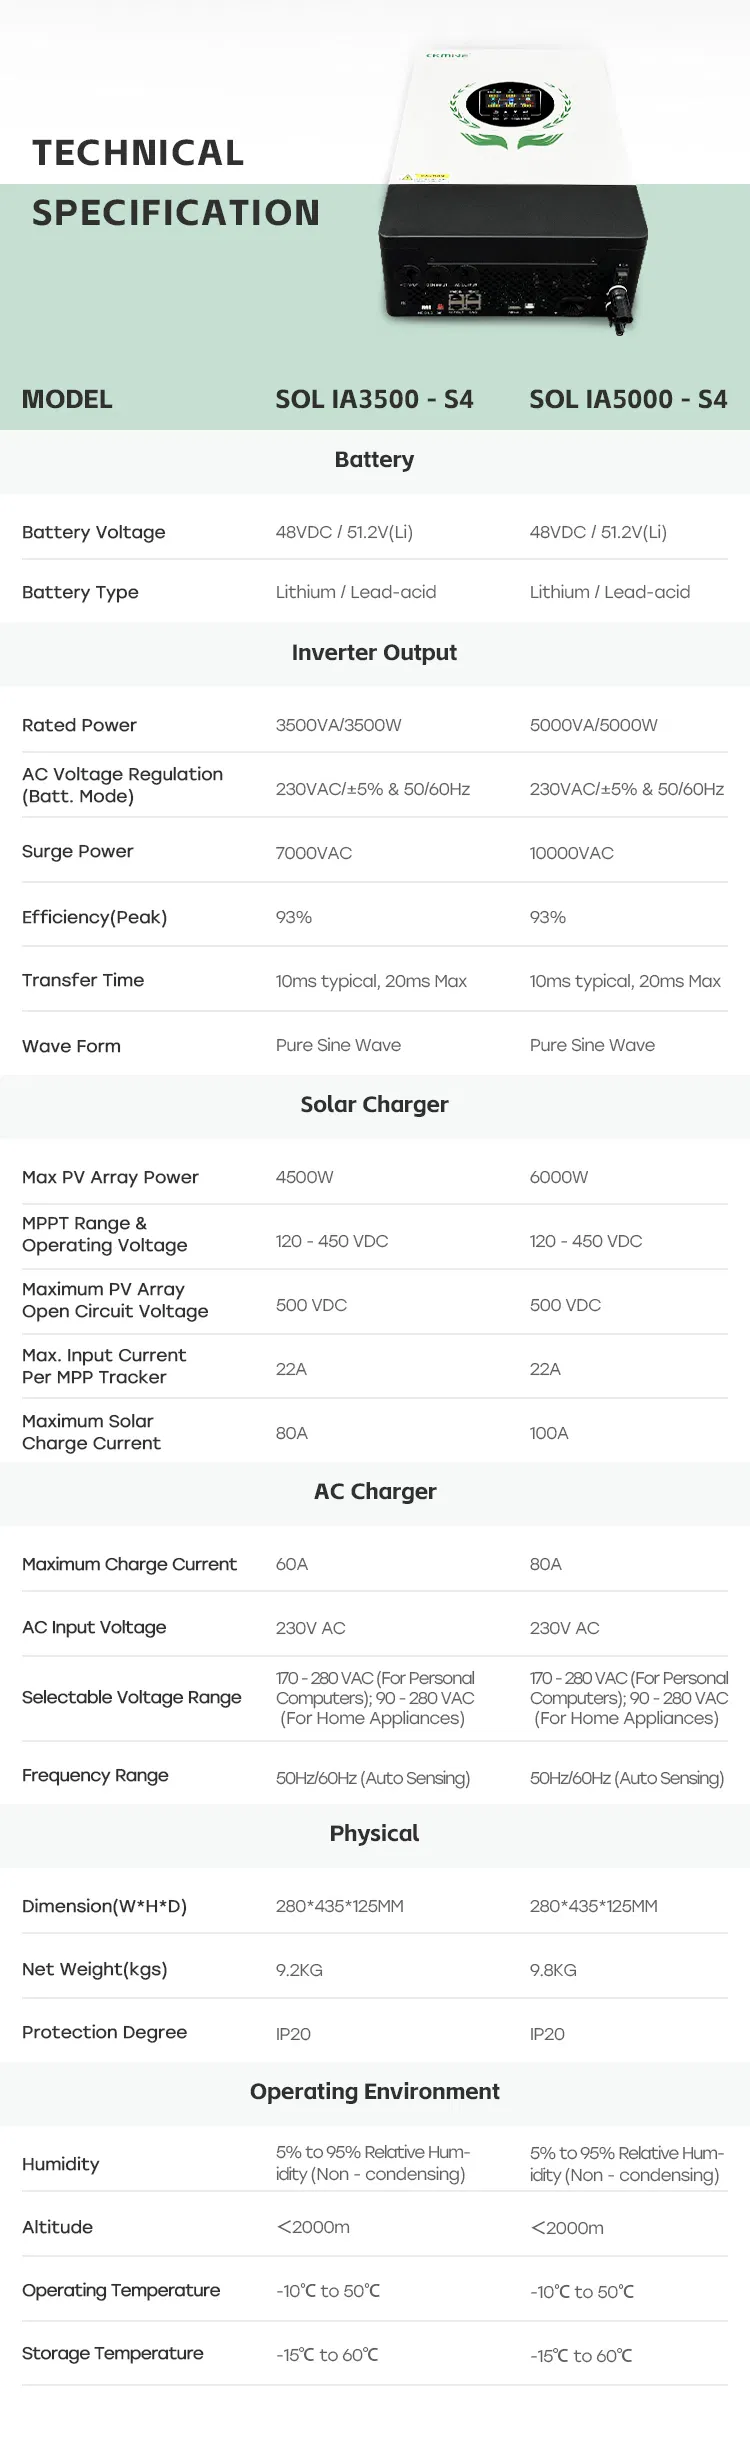Click the Inverter Output section heading
This screenshot has height=2461, width=750.
(374, 653)
